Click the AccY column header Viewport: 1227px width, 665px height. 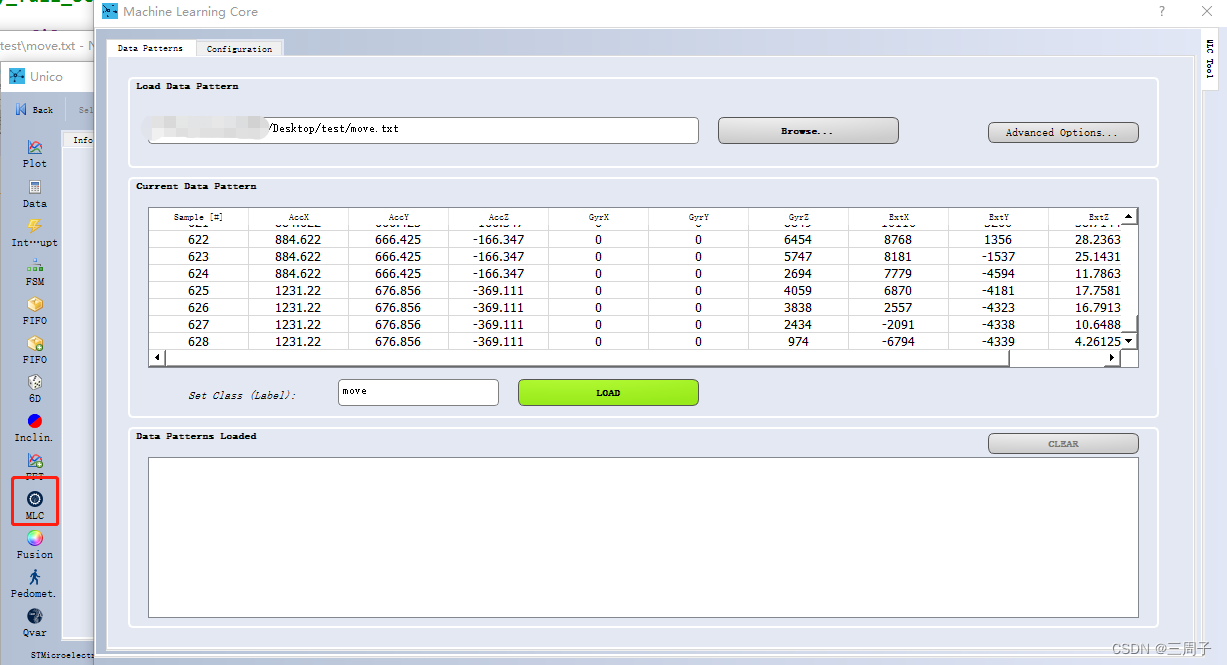[398, 217]
